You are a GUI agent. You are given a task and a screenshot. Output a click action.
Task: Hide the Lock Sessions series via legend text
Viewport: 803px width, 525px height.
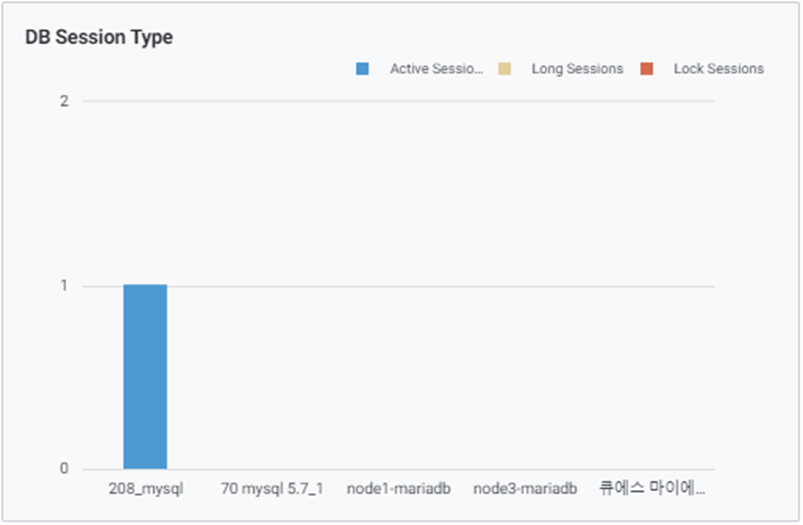coord(718,69)
